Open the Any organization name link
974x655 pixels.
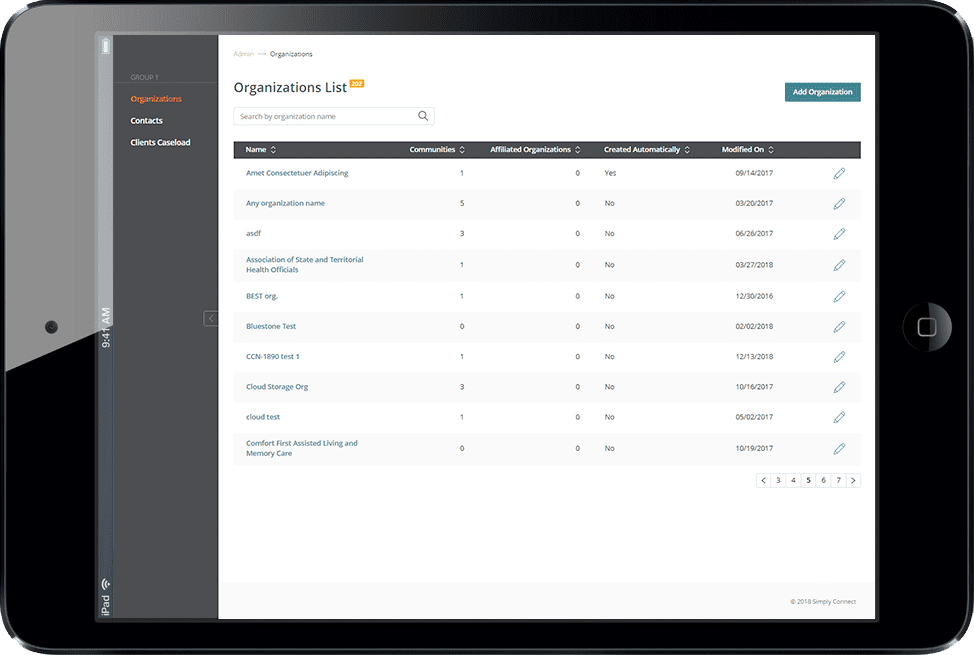[285, 203]
